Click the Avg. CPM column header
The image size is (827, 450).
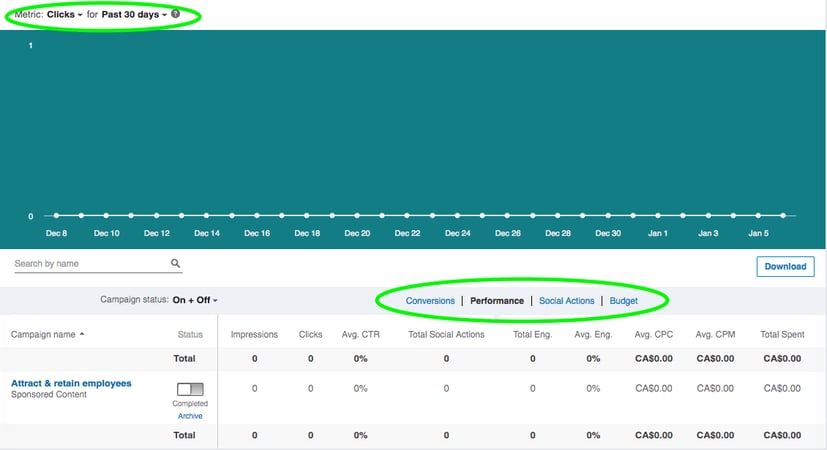[x=715, y=334]
